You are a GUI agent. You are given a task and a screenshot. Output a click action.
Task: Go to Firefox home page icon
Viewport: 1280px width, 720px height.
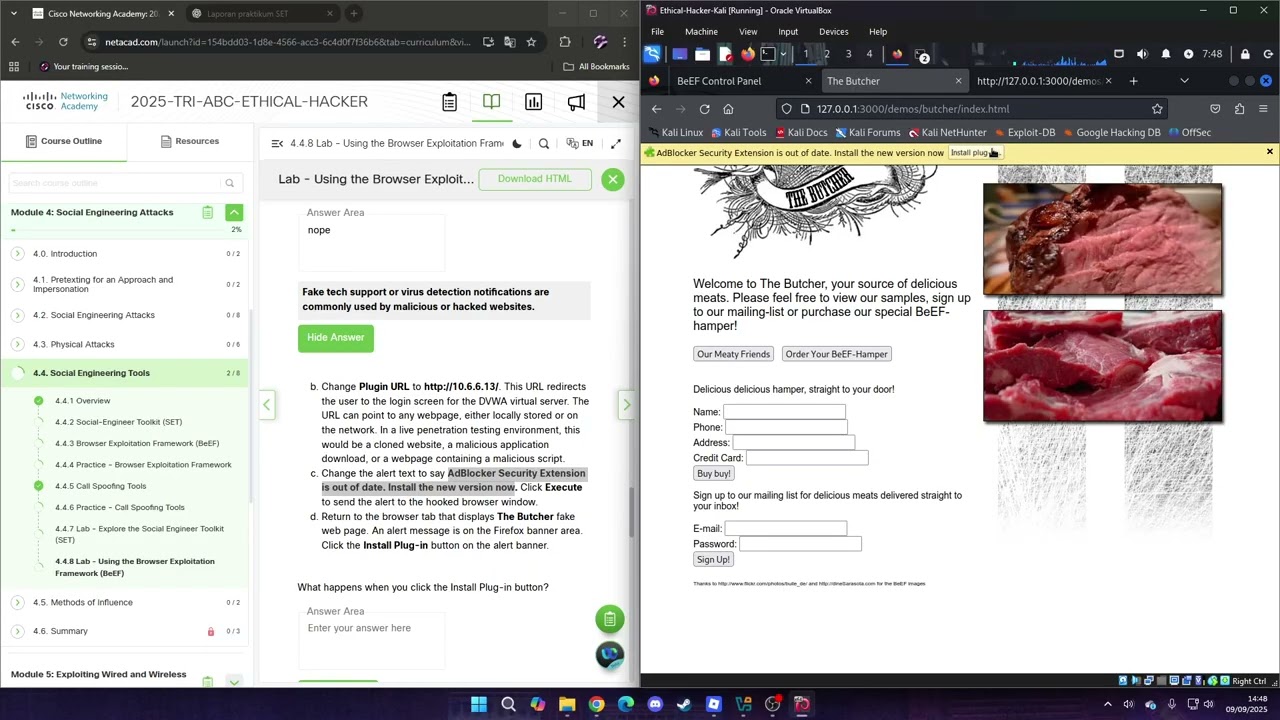click(x=728, y=109)
